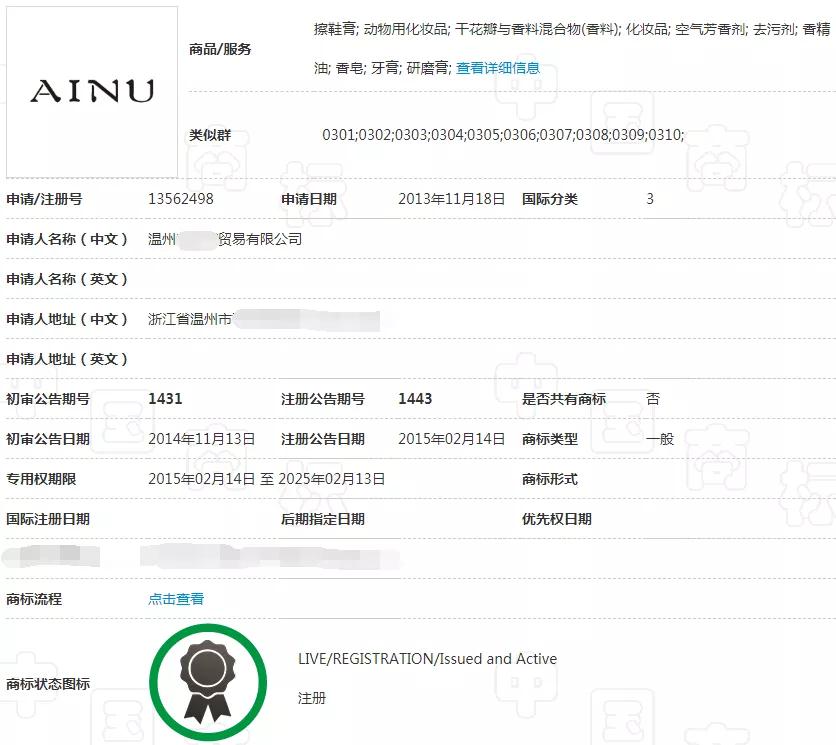Select application date 2013年11月18日

click(451, 199)
